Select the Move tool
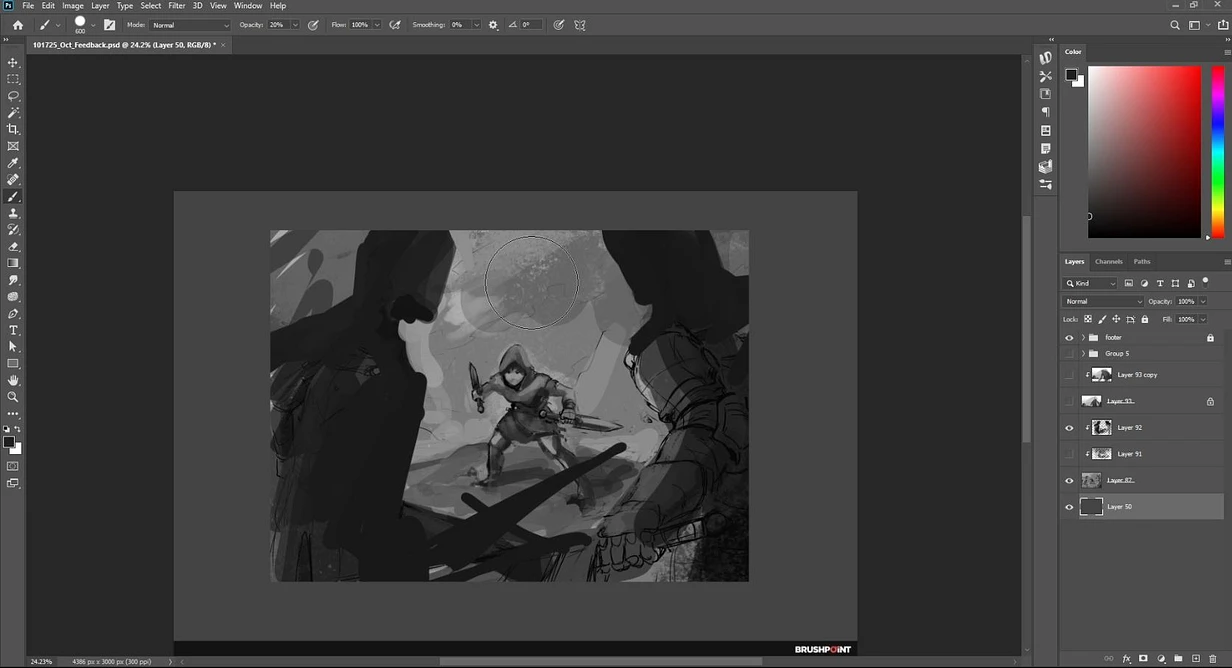 tap(13, 62)
